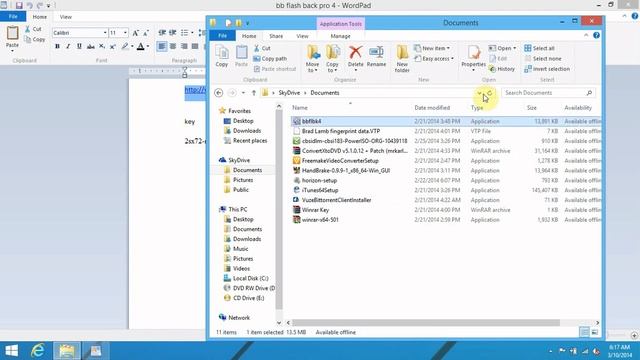
Task: Refresh the Documents folder view
Action: (489, 93)
